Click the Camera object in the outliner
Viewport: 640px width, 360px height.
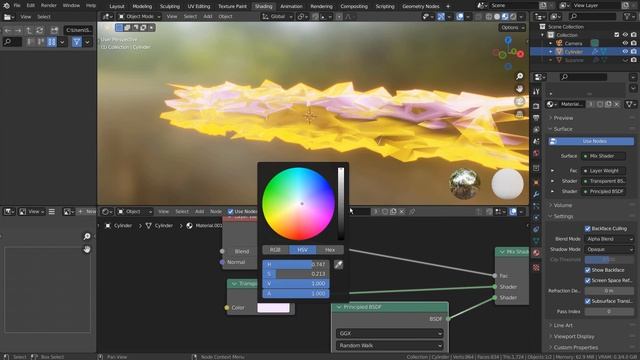[573, 43]
